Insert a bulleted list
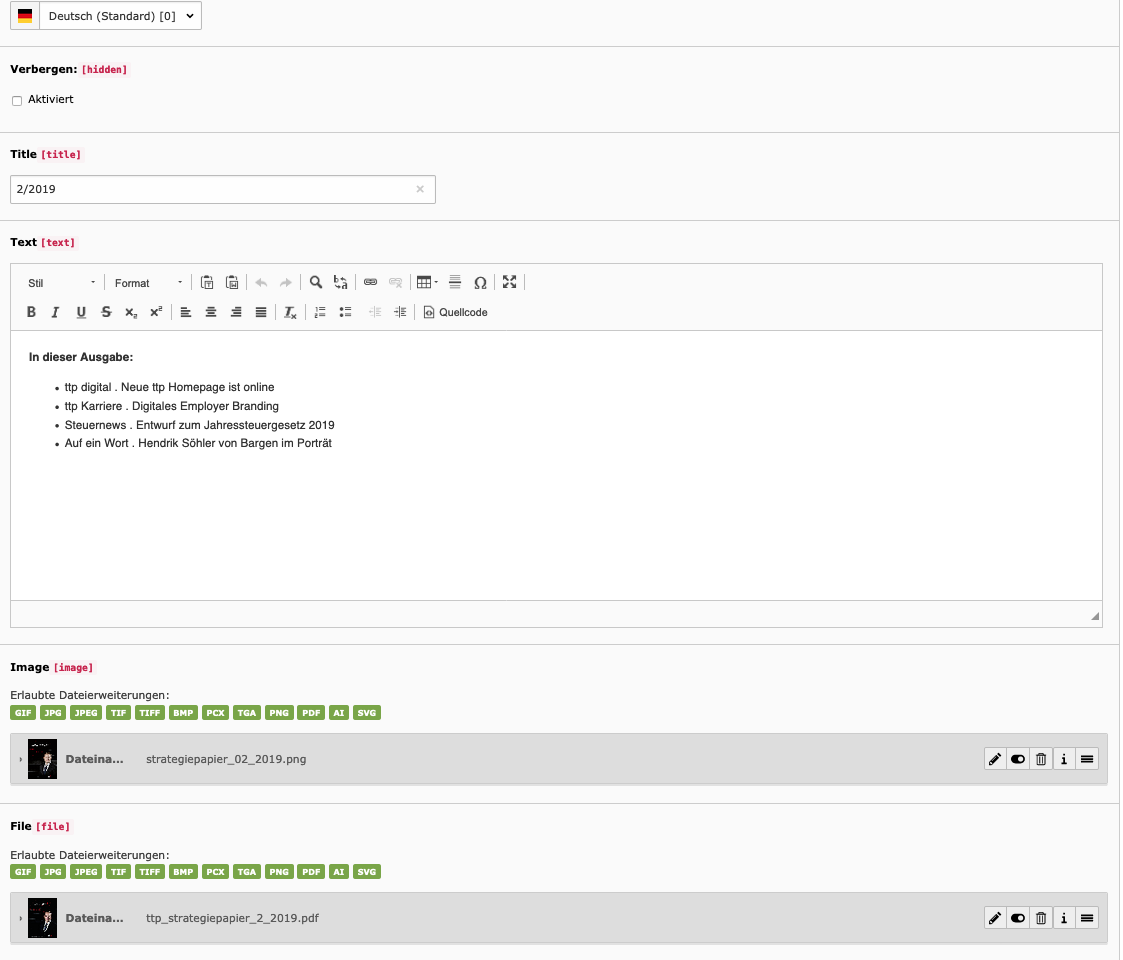The image size is (1123, 960). tap(345, 312)
